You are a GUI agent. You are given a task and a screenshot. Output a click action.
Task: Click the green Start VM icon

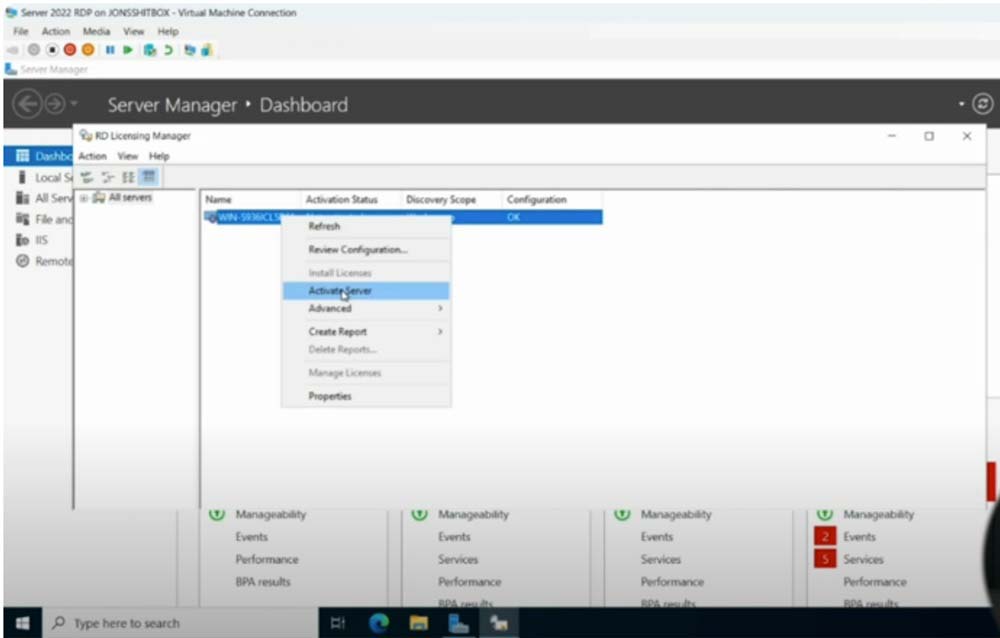[128, 49]
